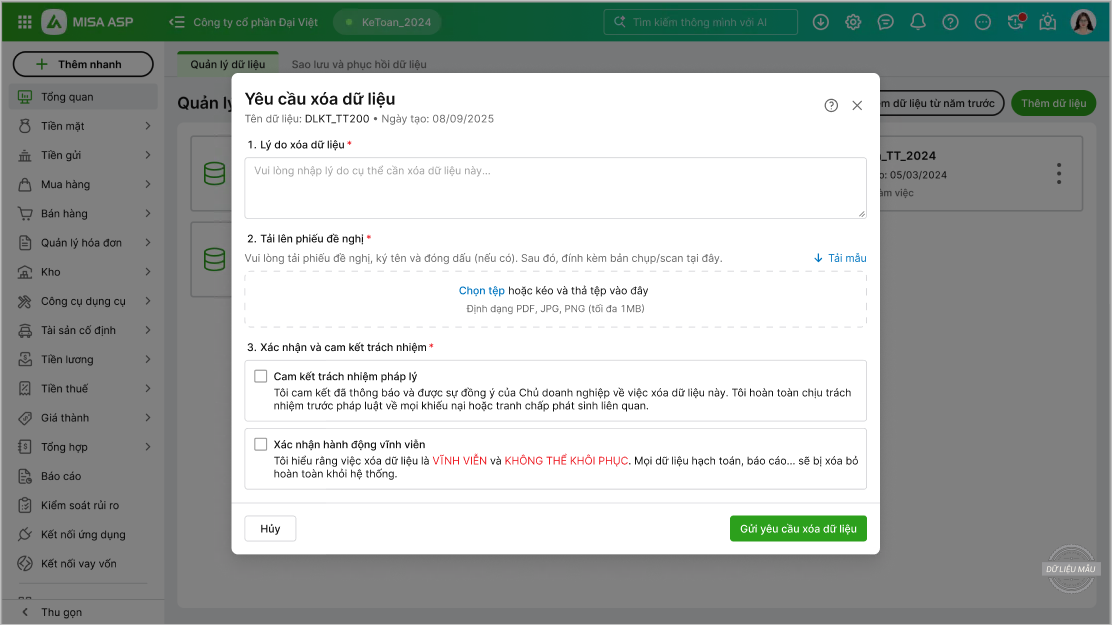Click the user avatar profile picture
Screen dimensions: 1112x625
[x=1083, y=22]
